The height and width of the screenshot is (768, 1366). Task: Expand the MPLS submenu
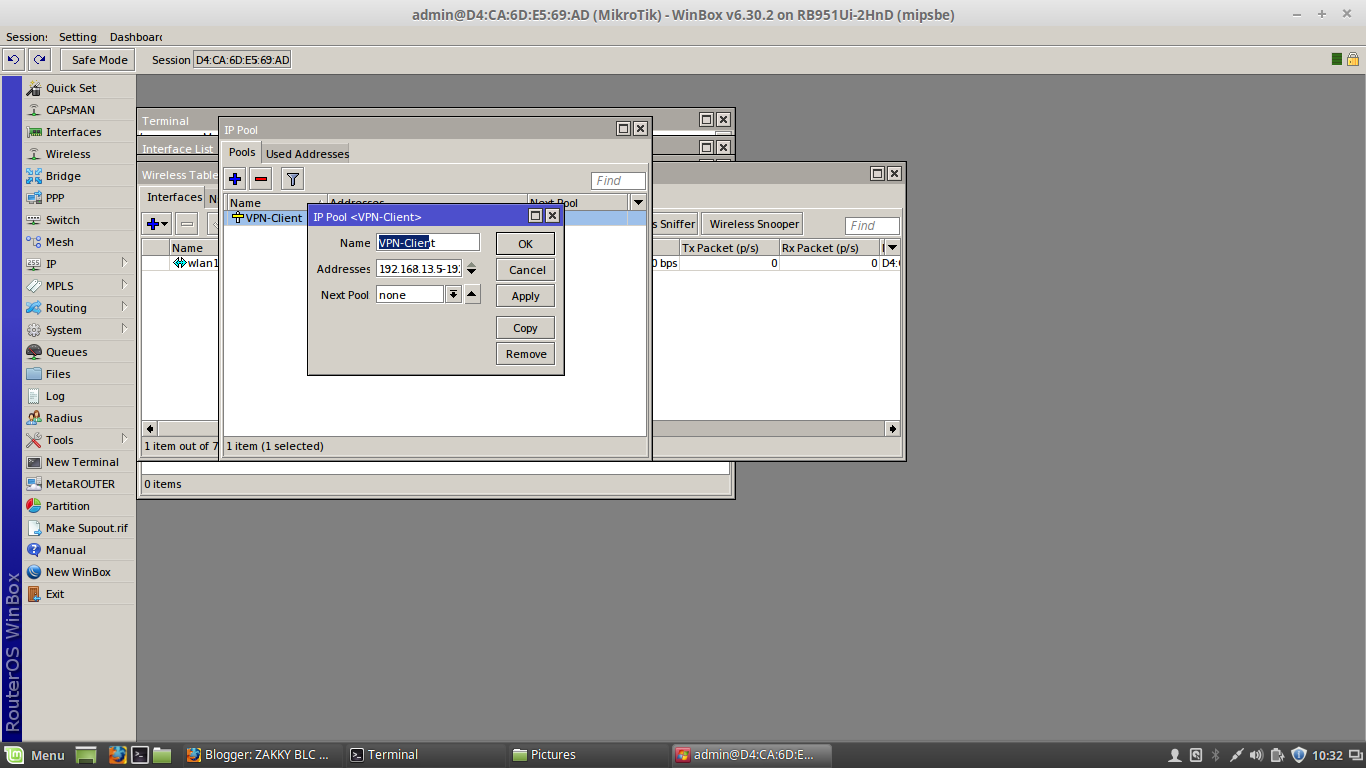click(x=79, y=286)
